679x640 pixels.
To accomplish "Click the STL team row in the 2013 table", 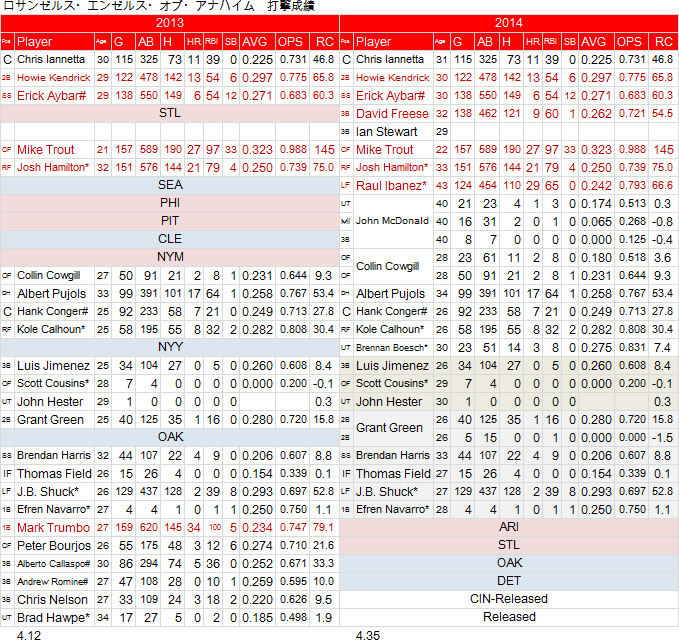I will pos(170,113).
